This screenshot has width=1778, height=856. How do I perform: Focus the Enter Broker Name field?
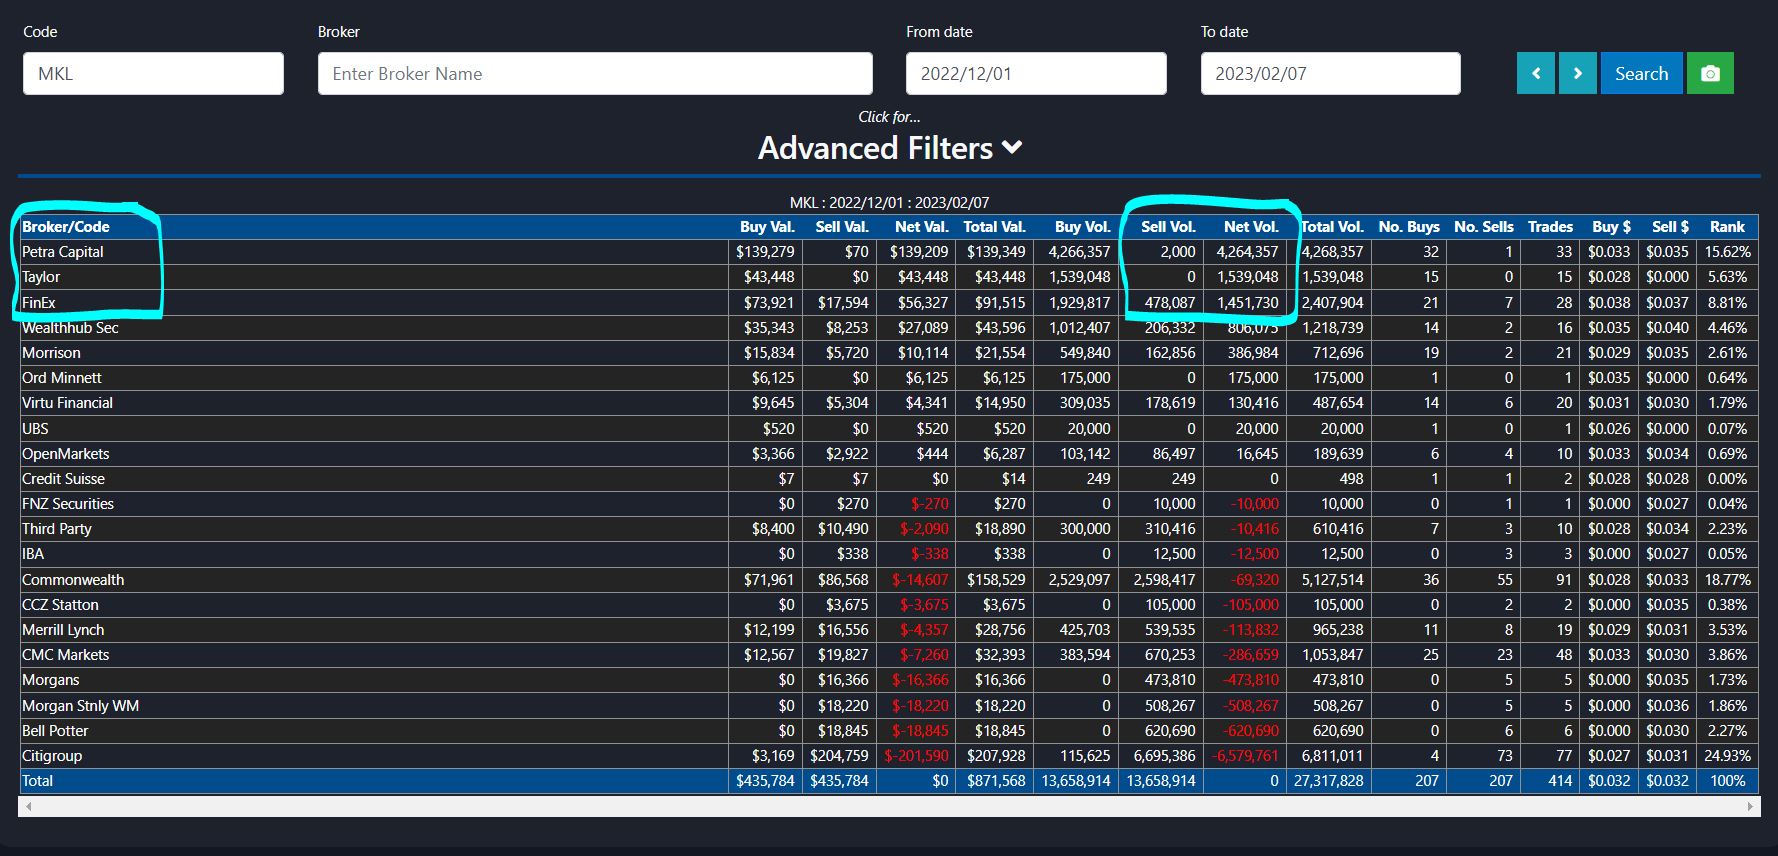tap(595, 74)
